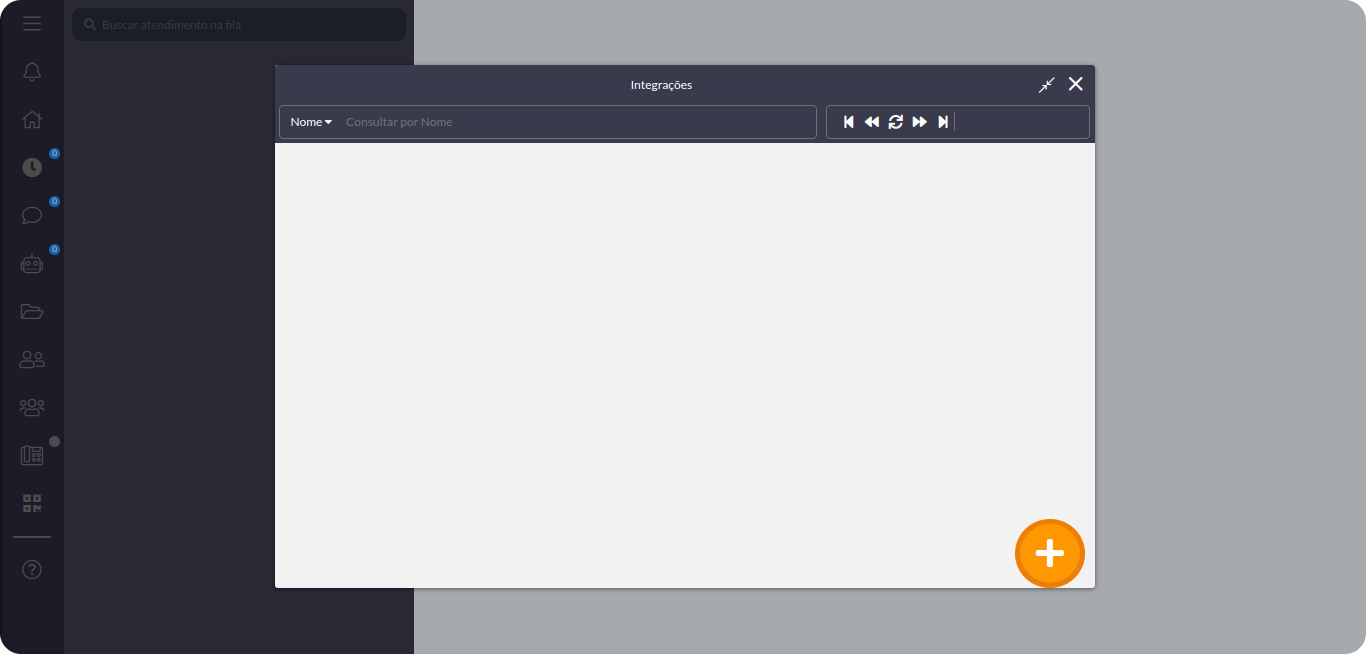Open the phone fax icon
The width and height of the screenshot is (1366, 654).
(x=32, y=455)
